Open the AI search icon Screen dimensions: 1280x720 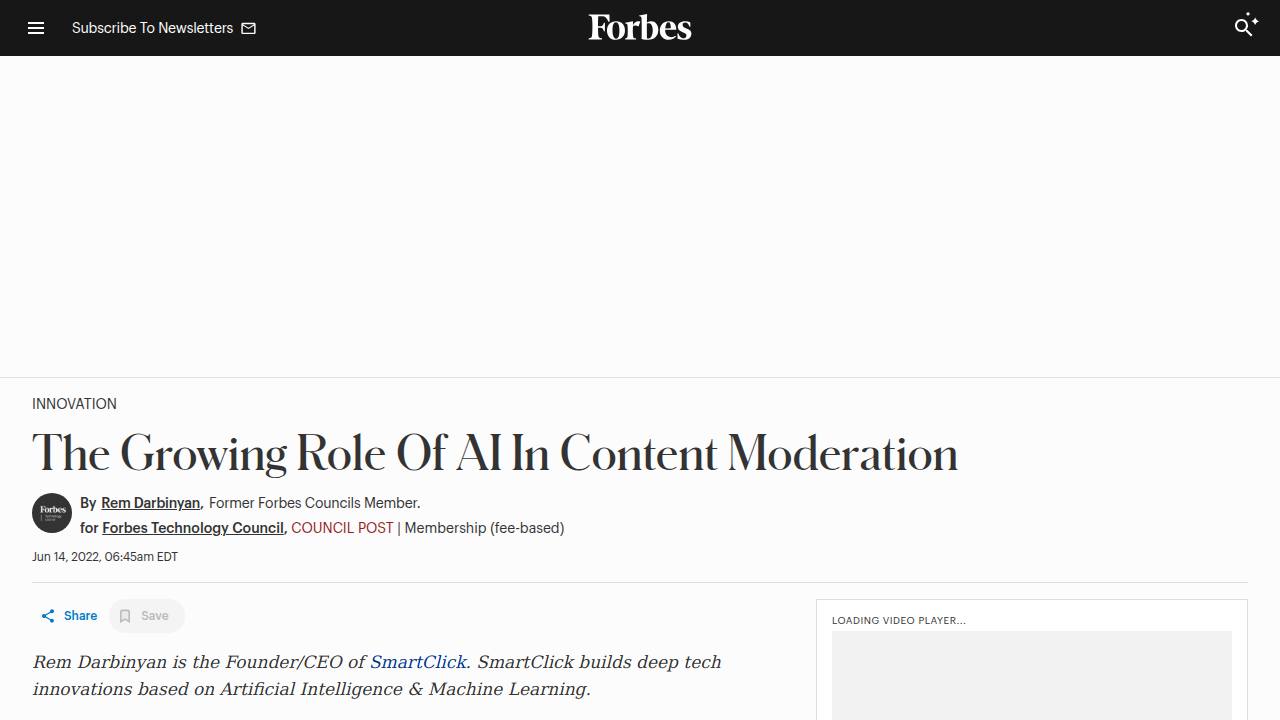point(1246,26)
